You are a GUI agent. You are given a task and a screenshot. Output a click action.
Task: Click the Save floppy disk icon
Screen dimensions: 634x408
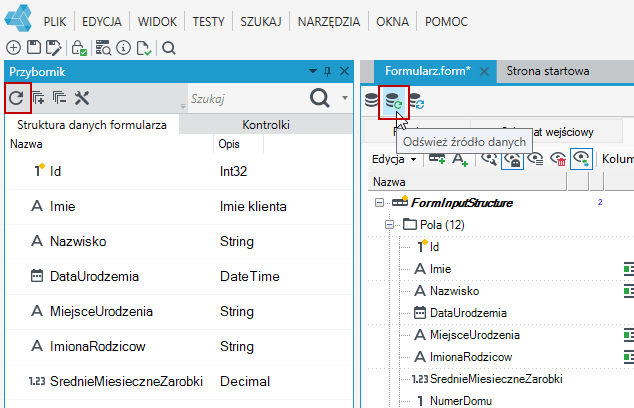[34, 48]
